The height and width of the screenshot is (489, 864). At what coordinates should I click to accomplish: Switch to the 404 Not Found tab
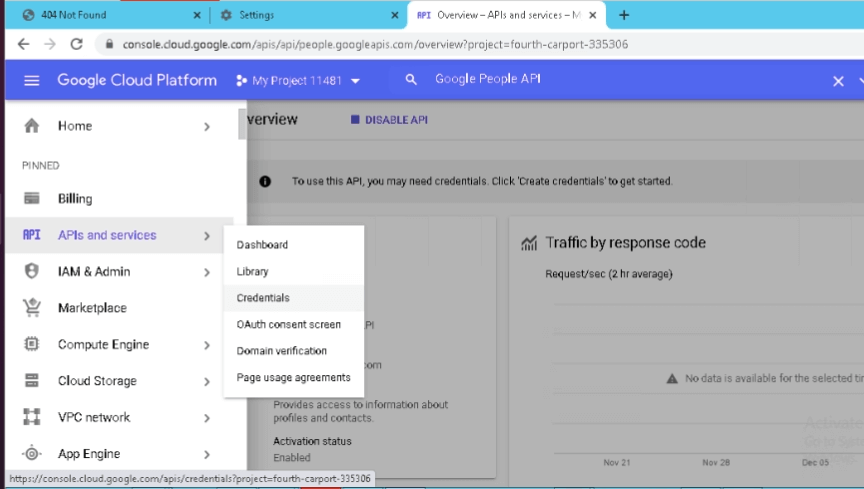(110, 15)
